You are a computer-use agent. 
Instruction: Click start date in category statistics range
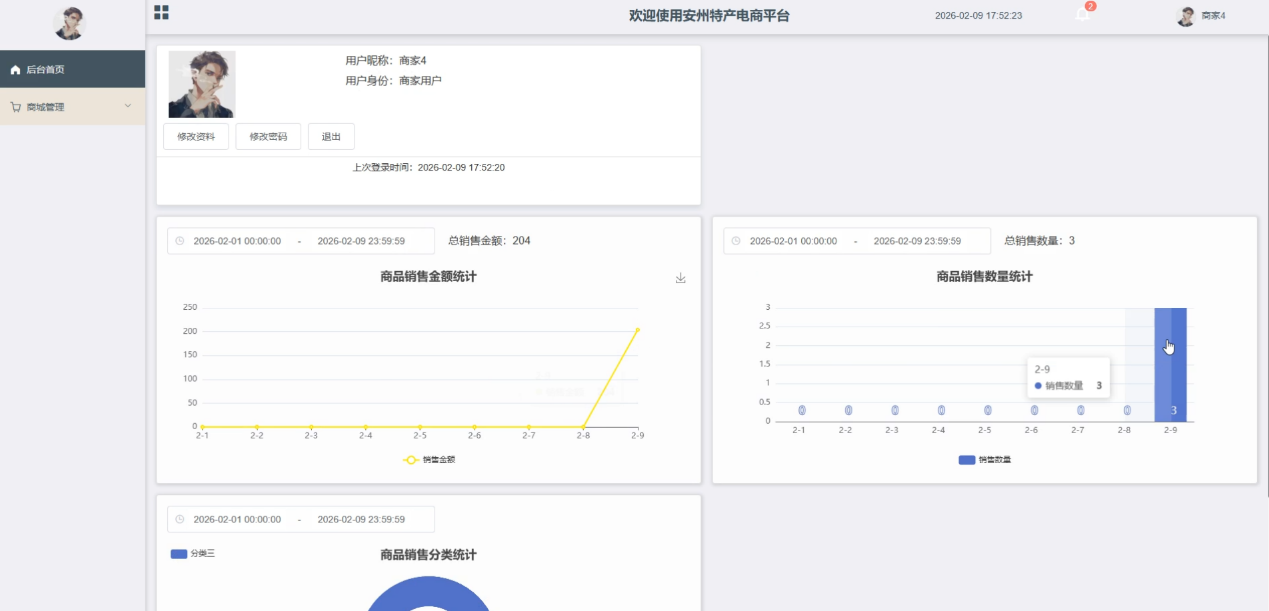(x=237, y=519)
